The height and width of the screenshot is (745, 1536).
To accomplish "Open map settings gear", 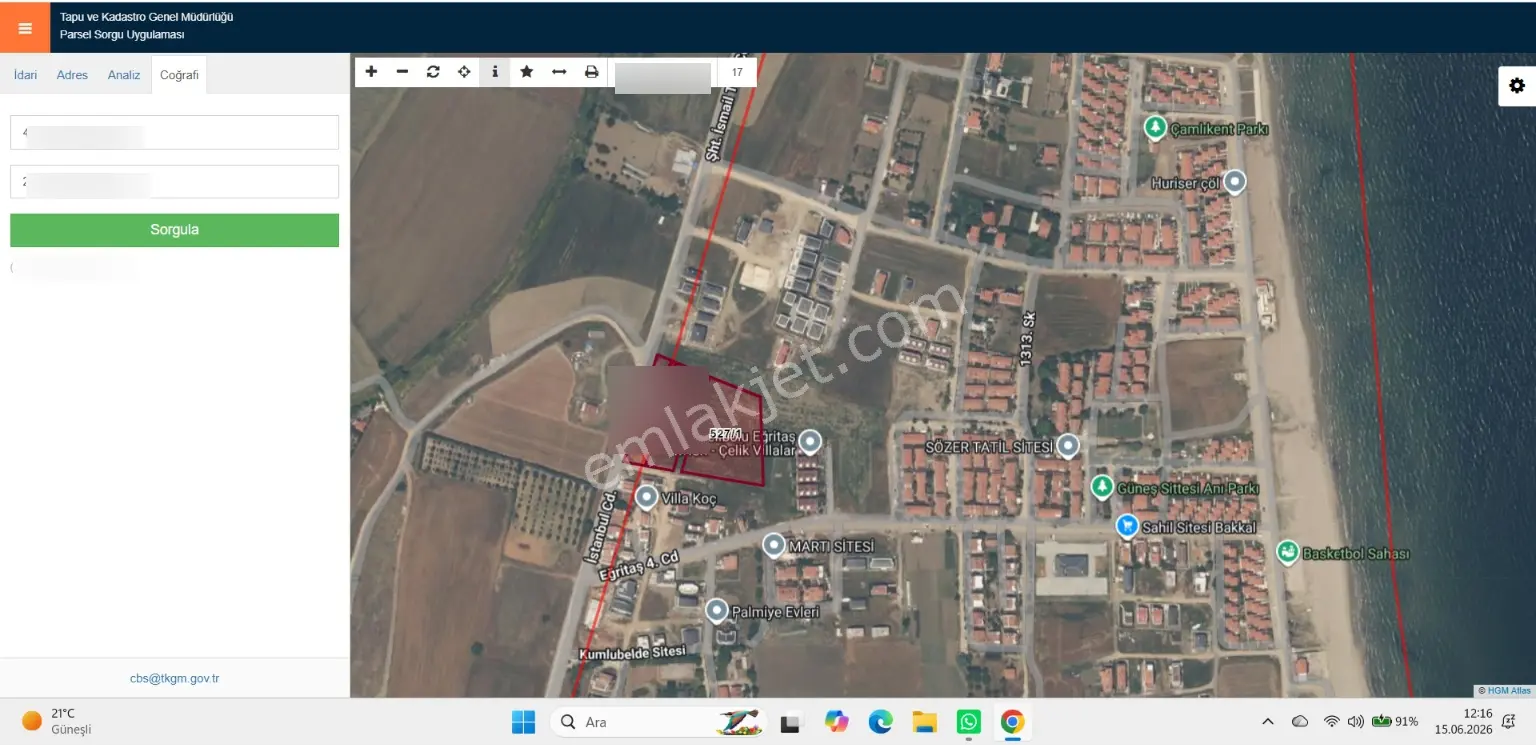I will point(1517,86).
